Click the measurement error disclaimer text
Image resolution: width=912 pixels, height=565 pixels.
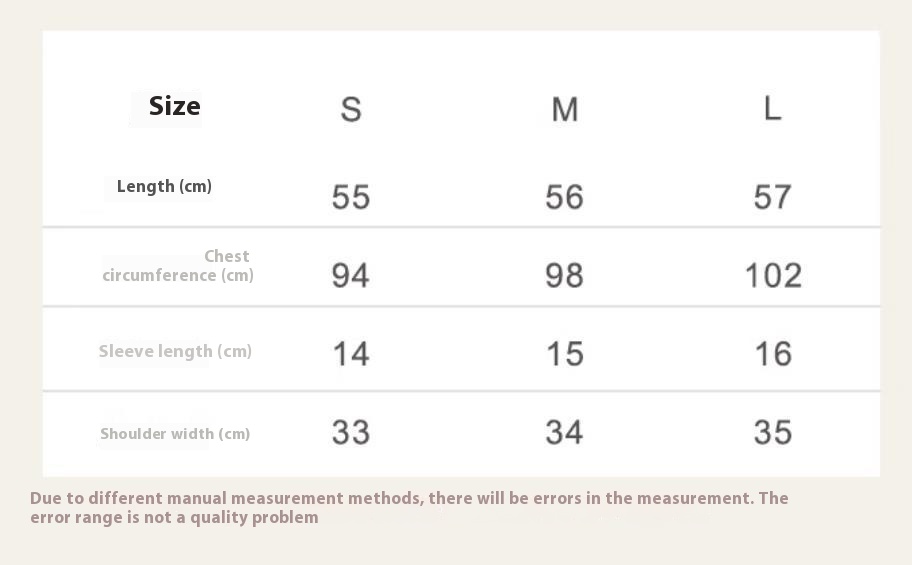tap(409, 508)
